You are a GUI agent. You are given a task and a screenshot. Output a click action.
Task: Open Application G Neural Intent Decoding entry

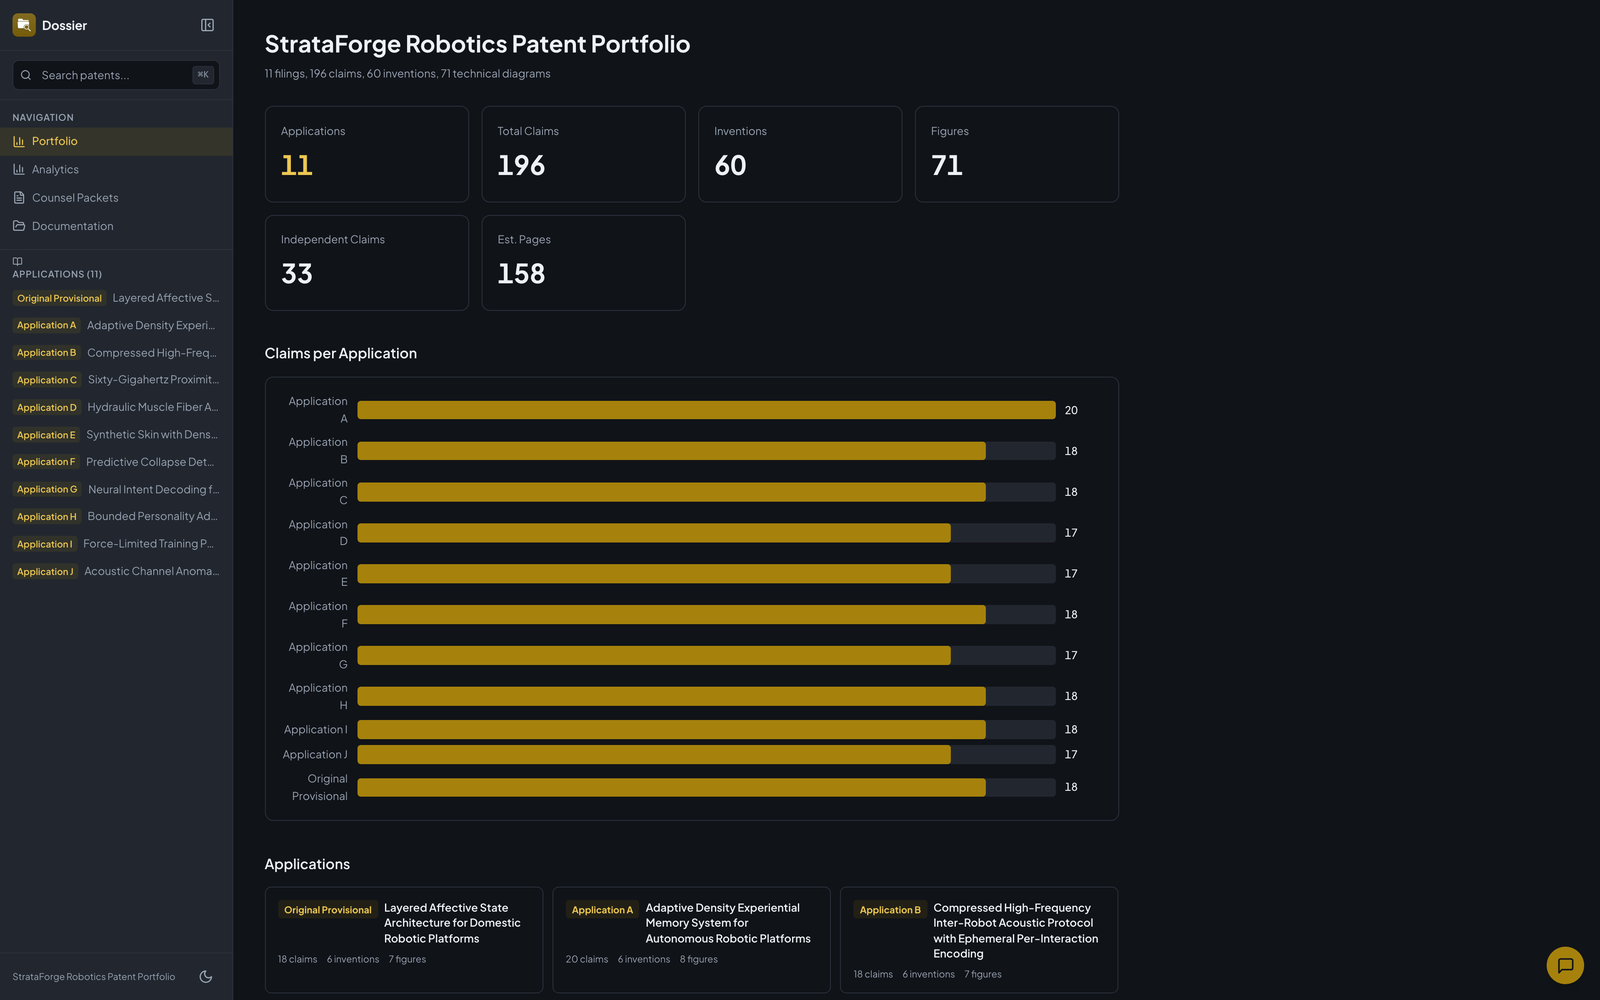coord(116,489)
